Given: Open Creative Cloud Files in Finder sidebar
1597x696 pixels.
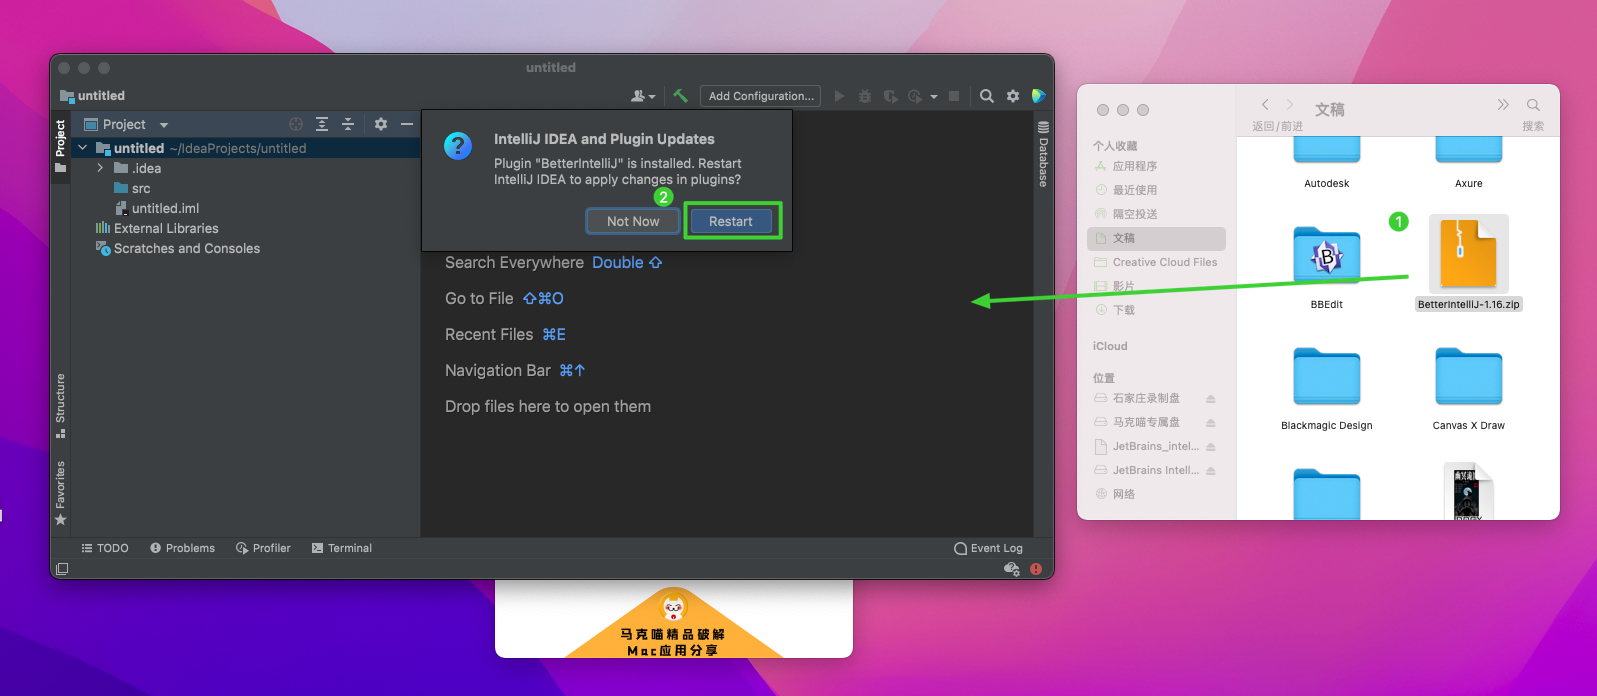Looking at the screenshot, I should coord(1158,262).
